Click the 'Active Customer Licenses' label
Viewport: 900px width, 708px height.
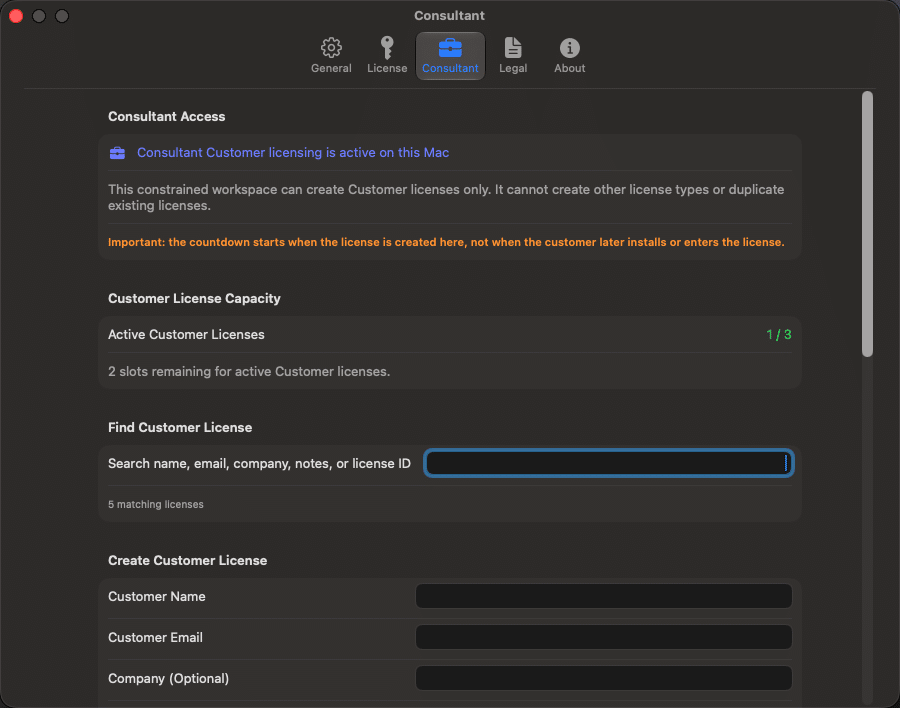[186, 335]
